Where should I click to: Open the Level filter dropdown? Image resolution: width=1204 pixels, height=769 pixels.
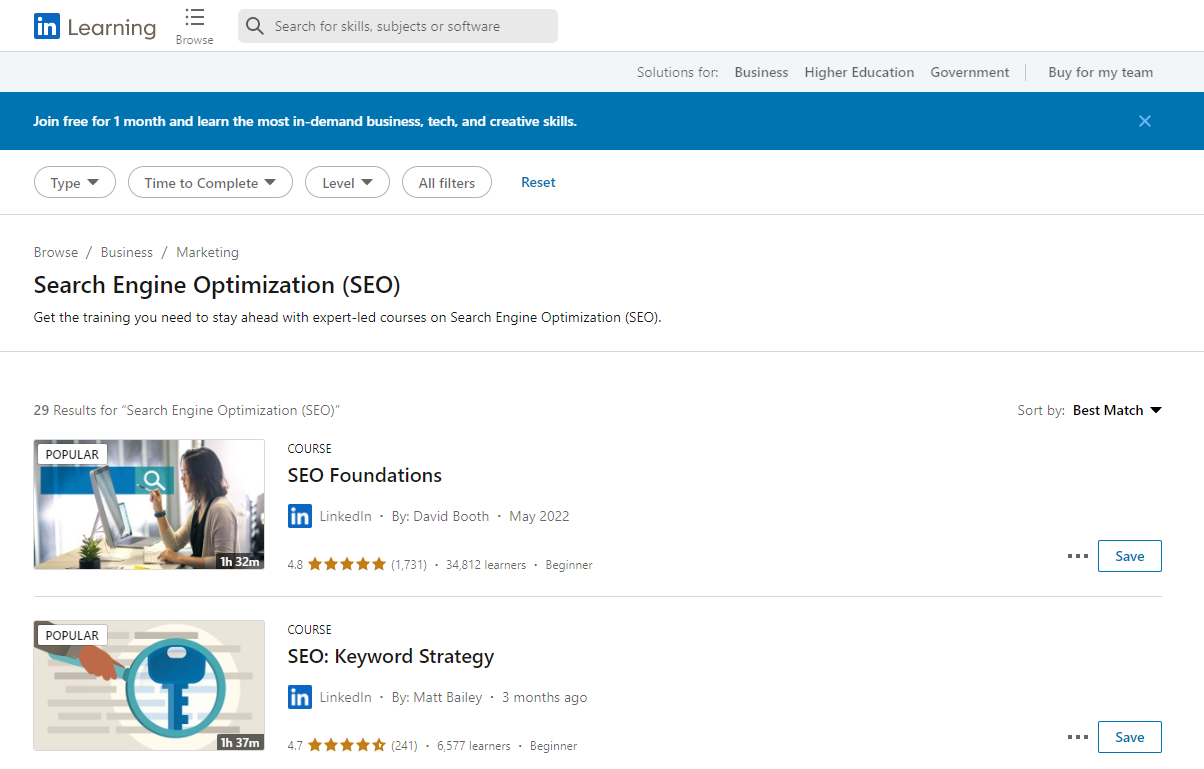coord(347,183)
